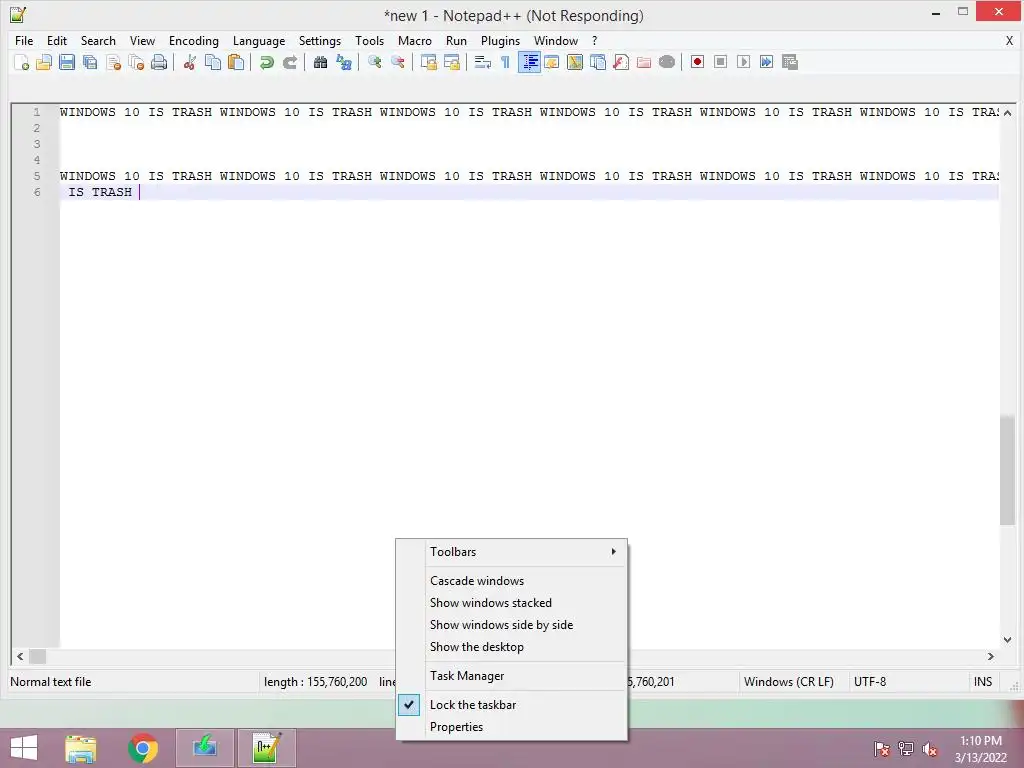Start macro recording with the red dot

coord(697,62)
